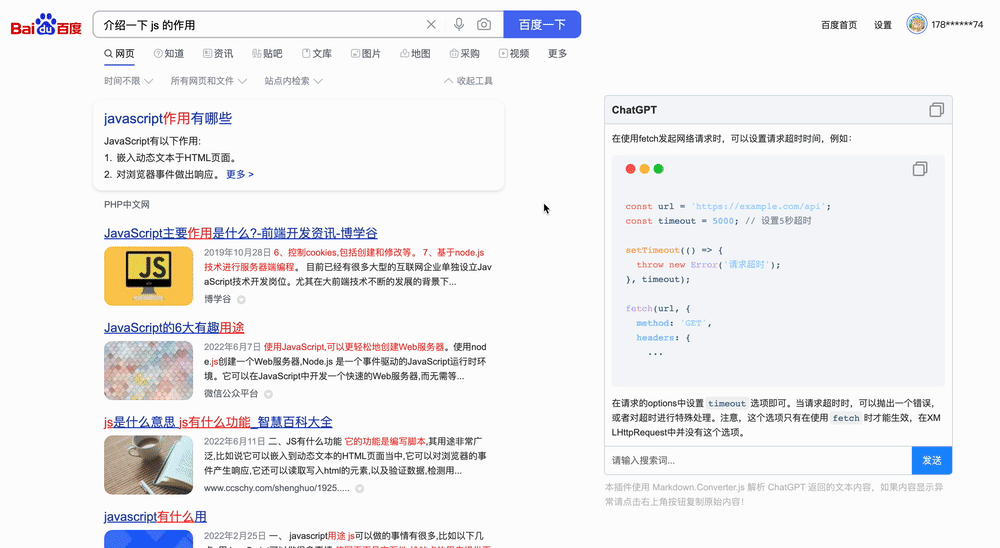Click the badge icon next to 博学谷
The height and width of the screenshot is (548, 1000).
pos(241,300)
